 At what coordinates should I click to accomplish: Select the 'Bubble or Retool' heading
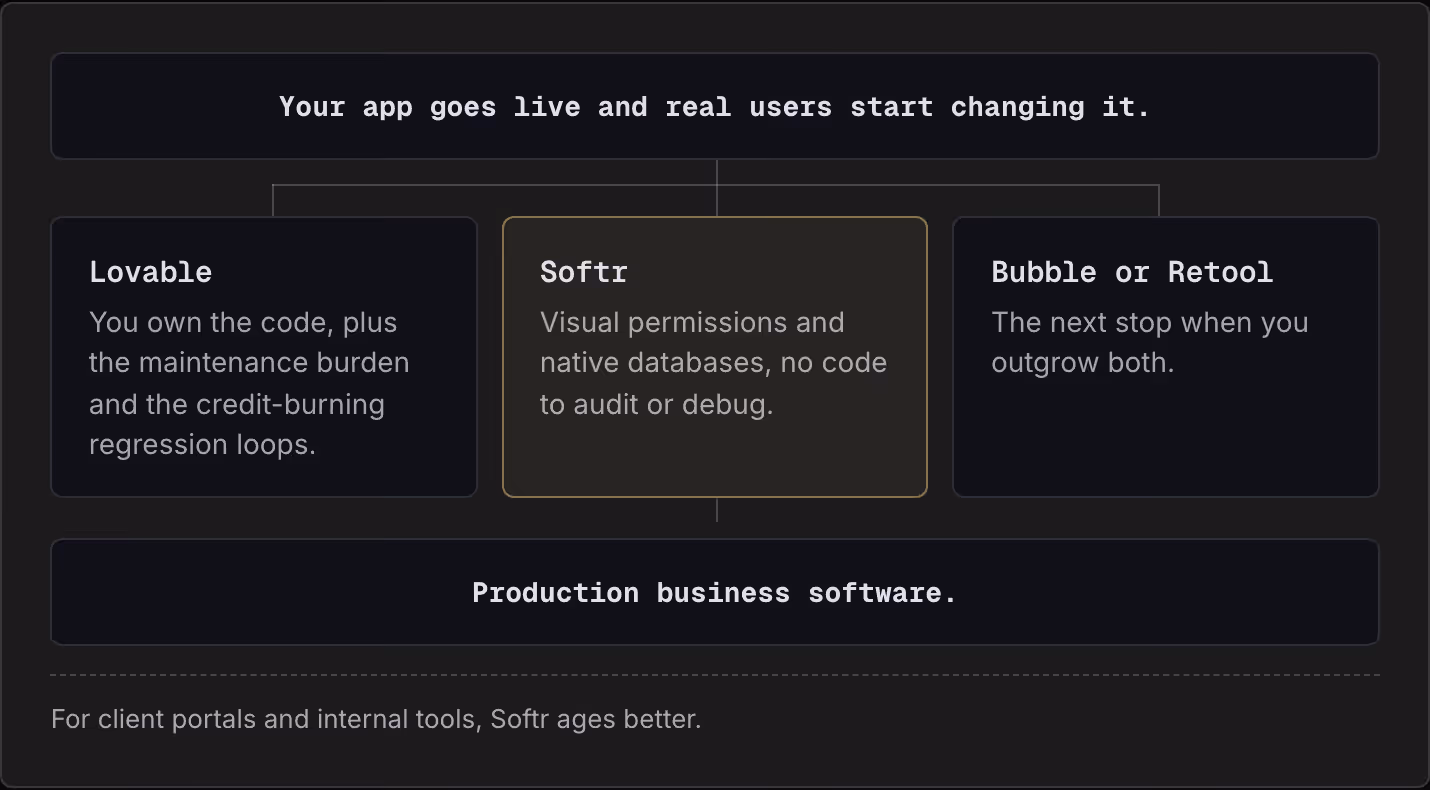pos(1132,272)
